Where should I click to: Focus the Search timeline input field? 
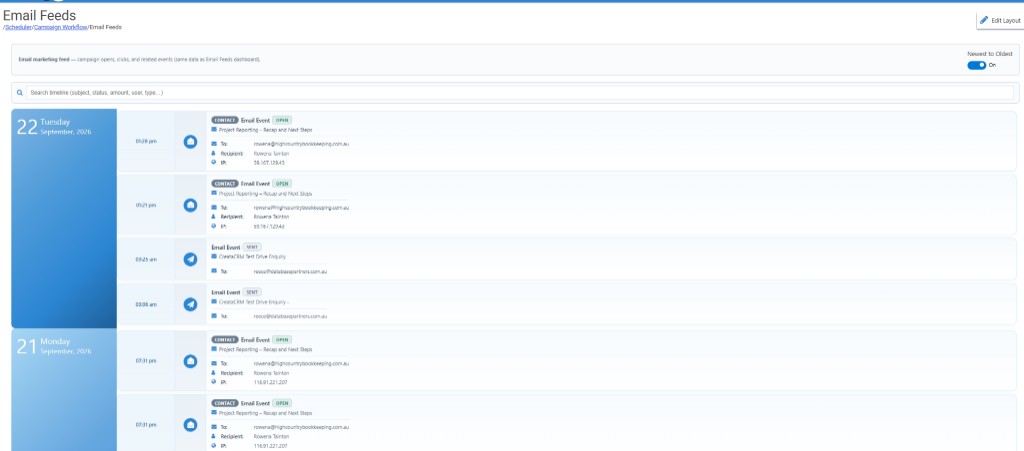(520, 93)
